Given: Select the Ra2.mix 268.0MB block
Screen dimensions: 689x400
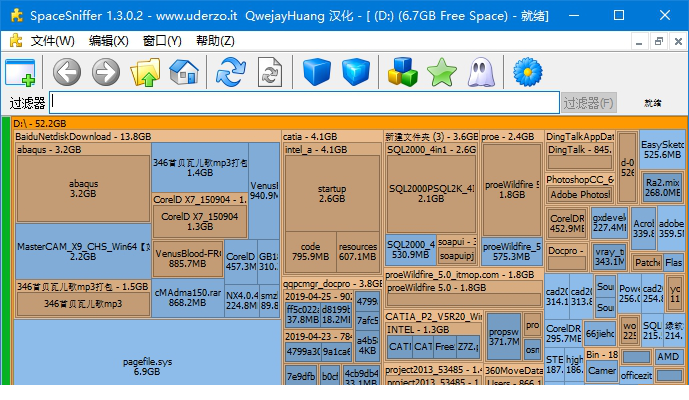Looking at the screenshot, I should [663, 187].
